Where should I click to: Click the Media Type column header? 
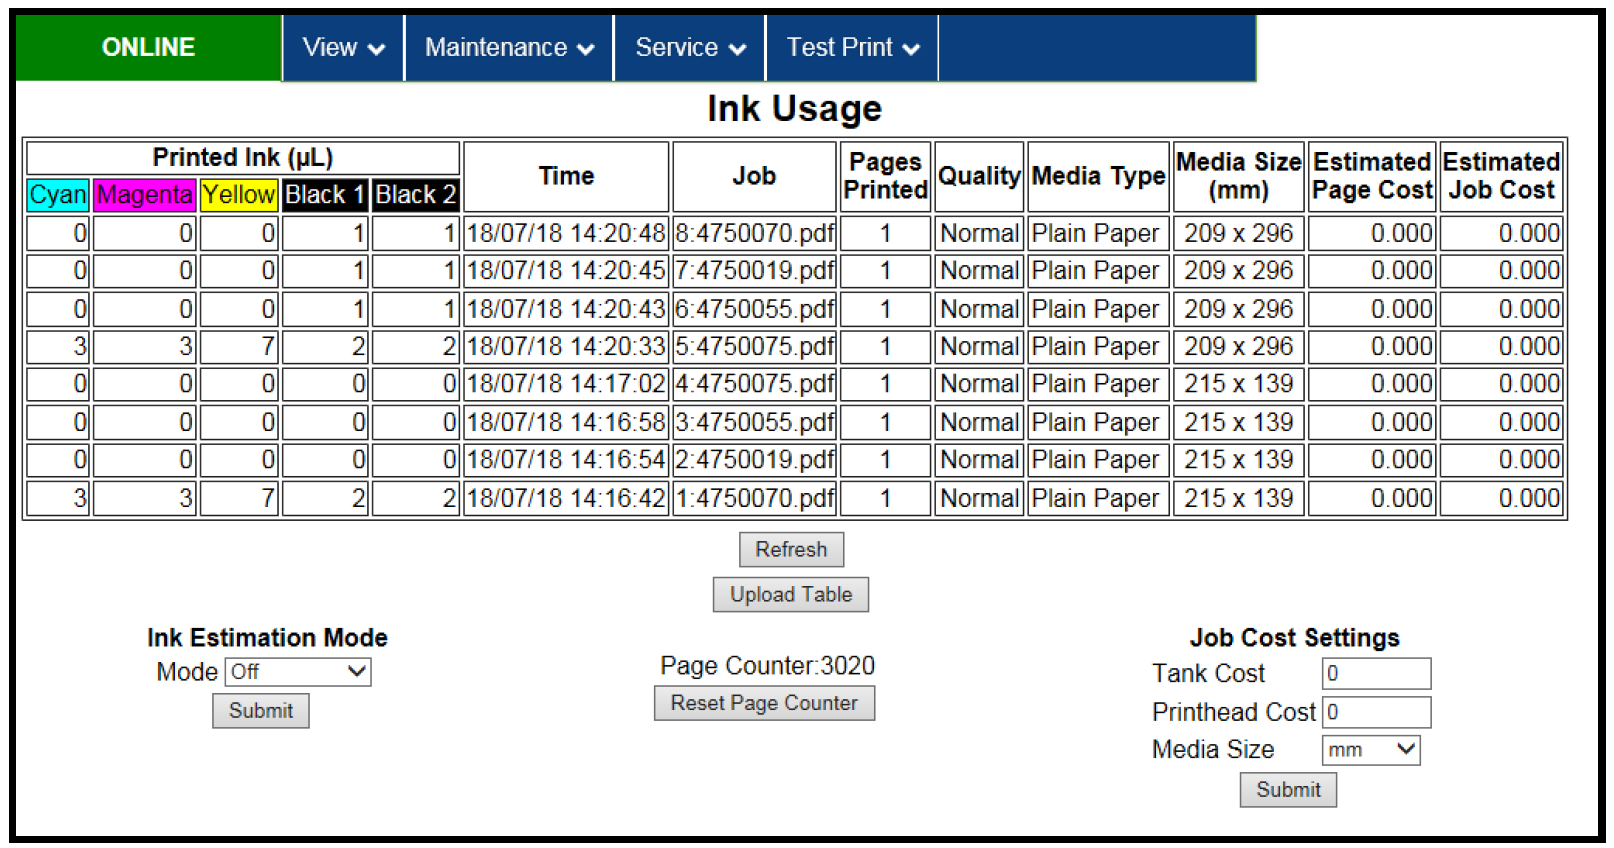point(1098,176)
